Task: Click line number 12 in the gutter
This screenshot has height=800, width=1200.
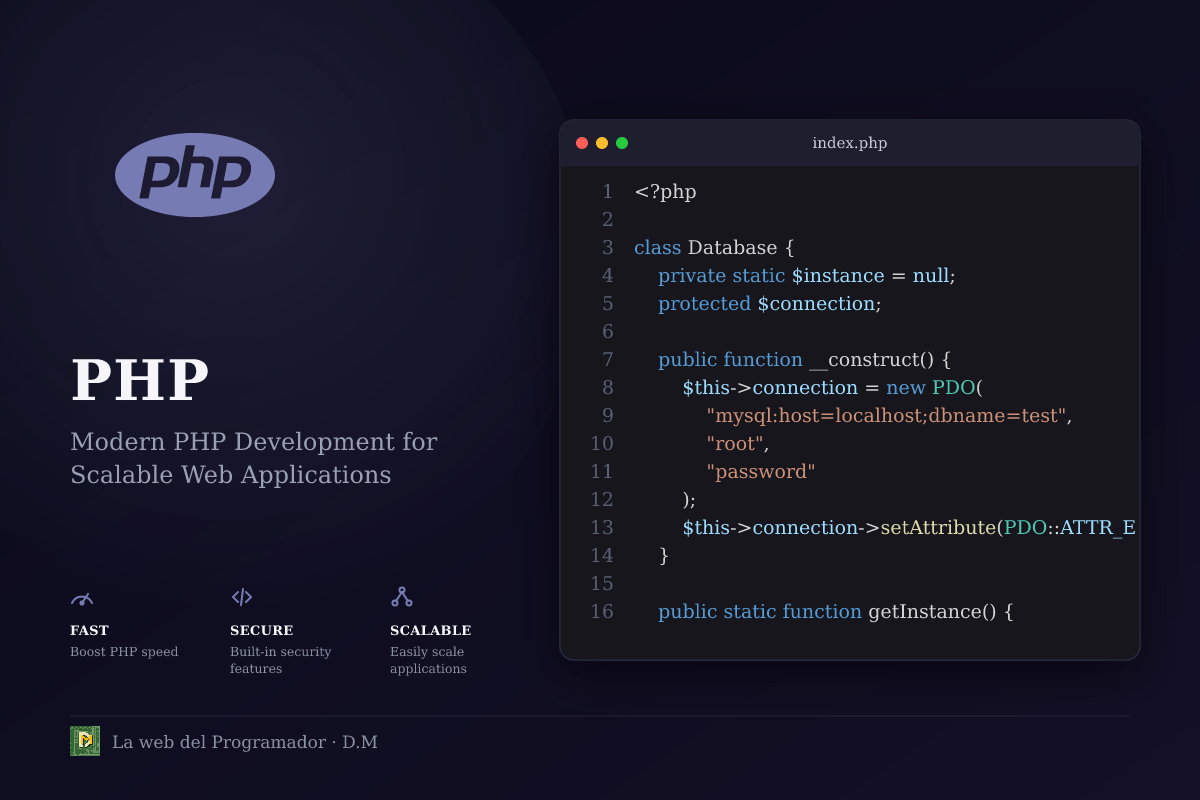Action: (602, 500)
